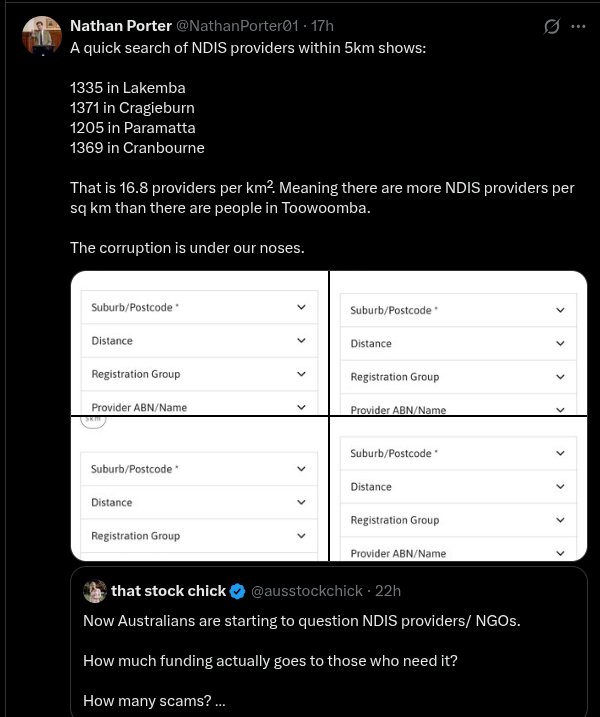This screenshot has width=600, height=717.
Task: Open the @ausstockchick handle
Action: [x=306, y=591]
